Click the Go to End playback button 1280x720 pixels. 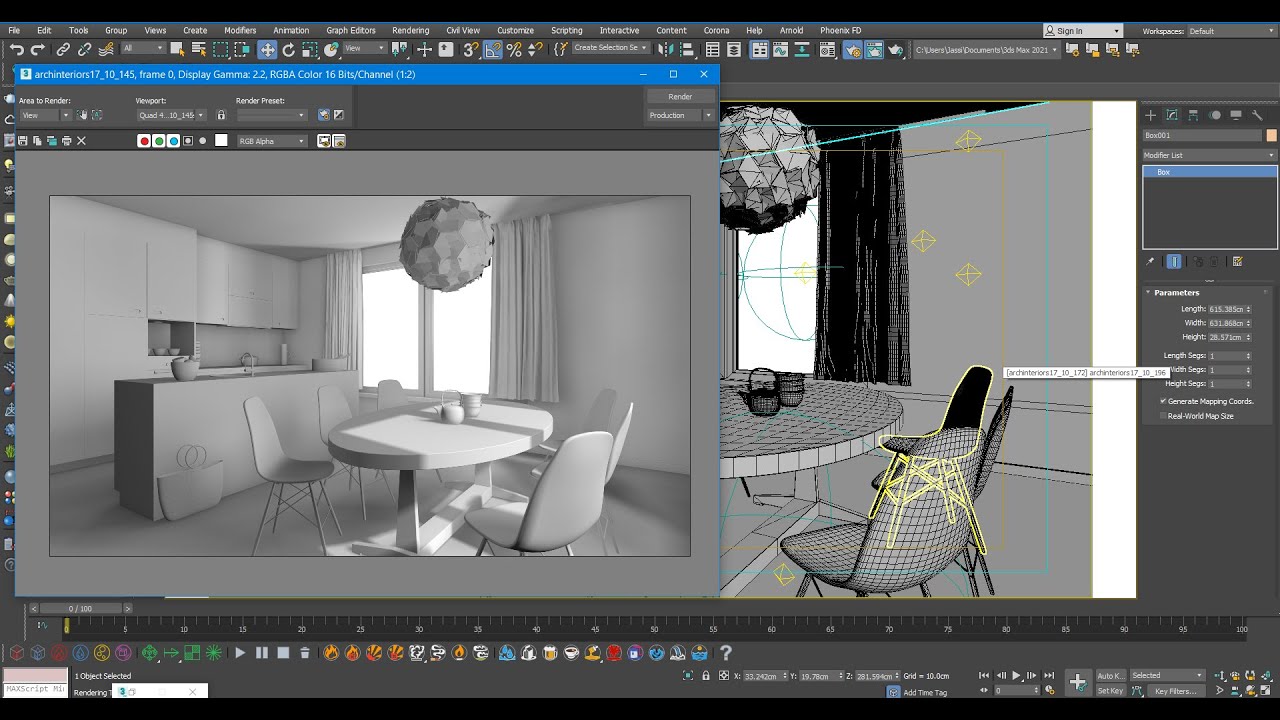point(1048,676)
